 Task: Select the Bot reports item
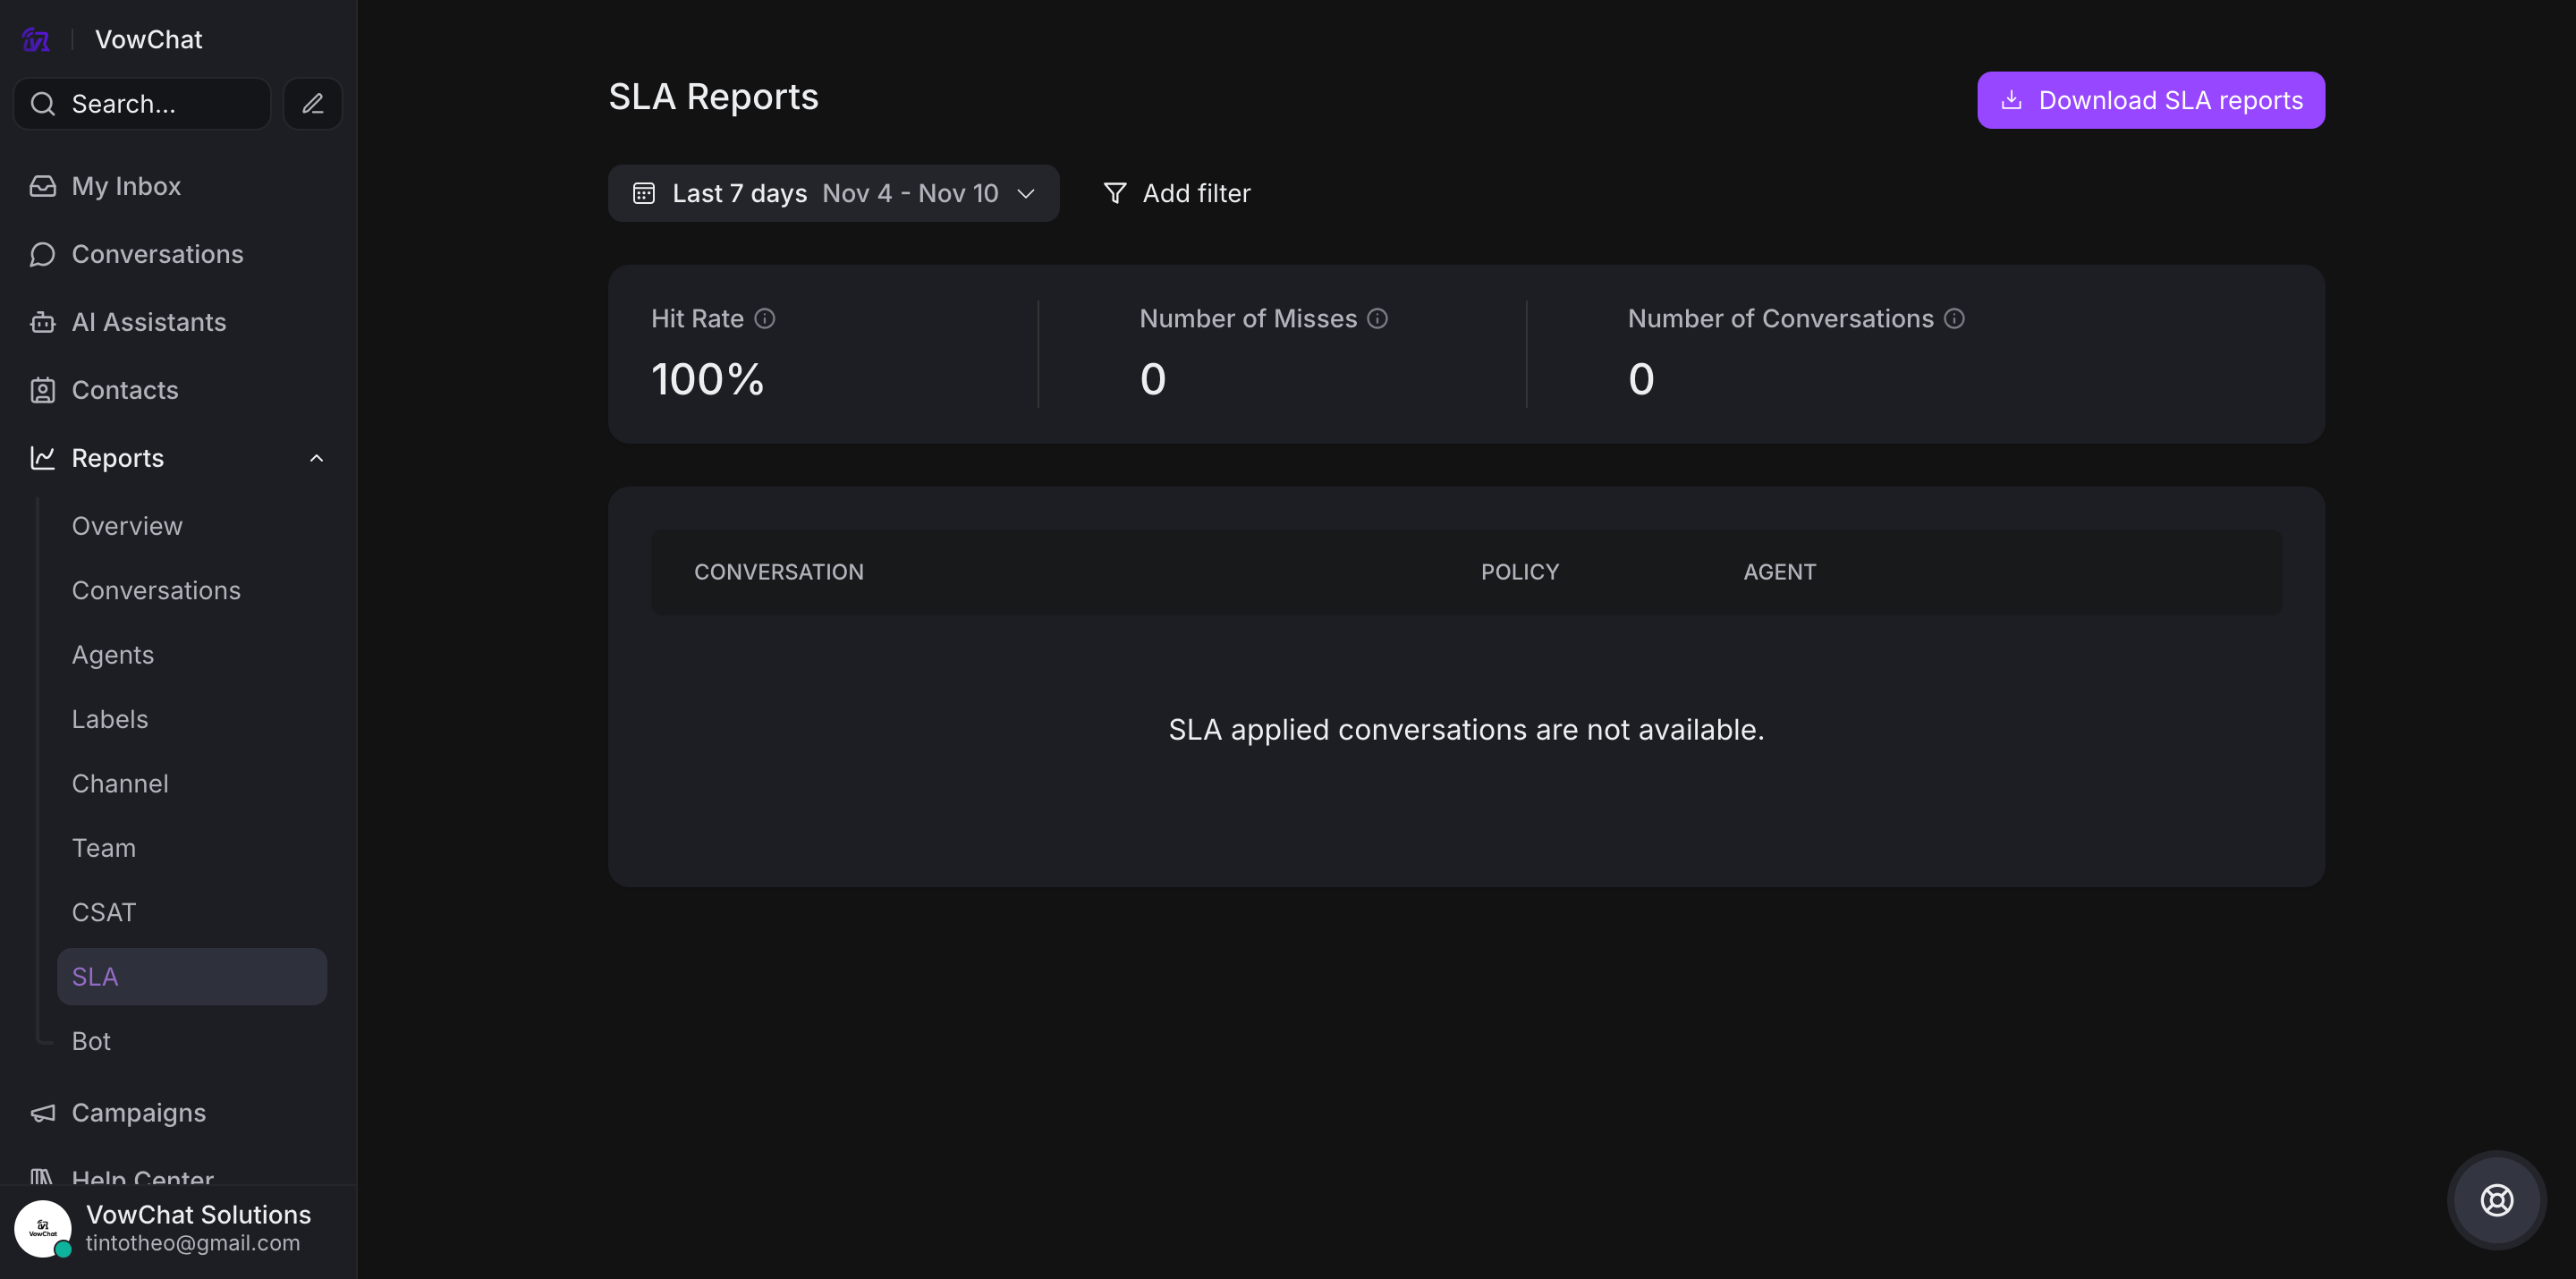click(x=91, y=1041)
